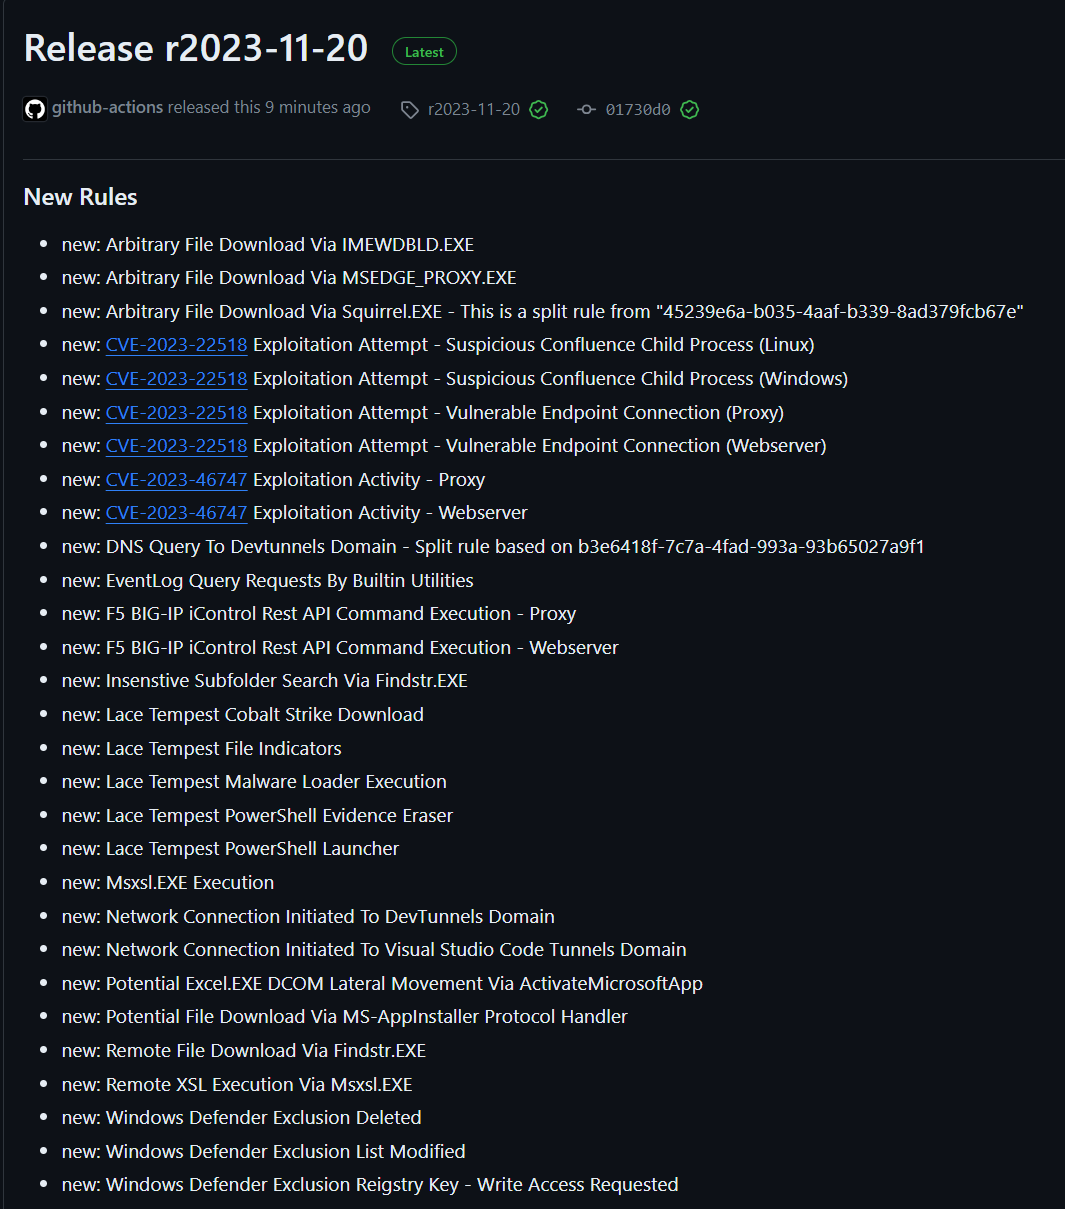Open CVE-2023-22518 link in Vulnerable Endpoint Connection (Webserver) rule

[176, 446]
